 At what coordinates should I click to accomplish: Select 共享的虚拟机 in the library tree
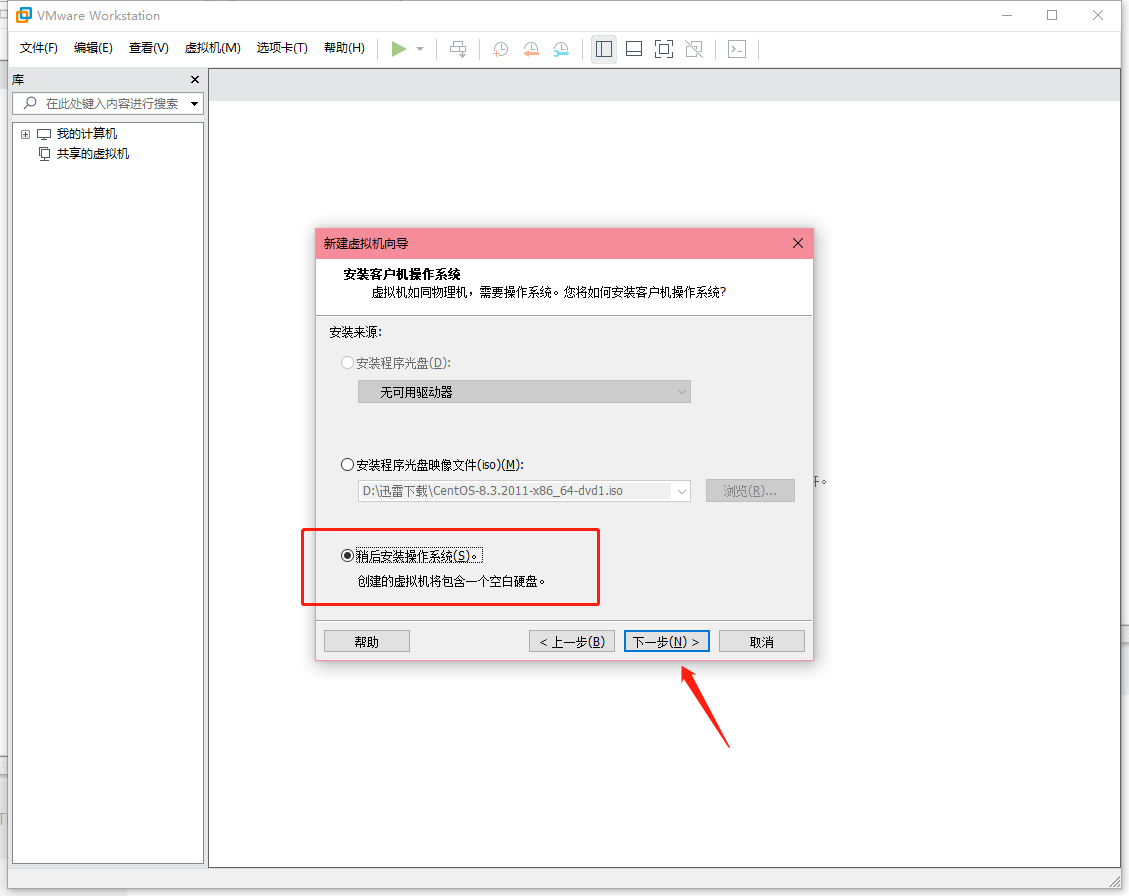click(x=93, y=153)
